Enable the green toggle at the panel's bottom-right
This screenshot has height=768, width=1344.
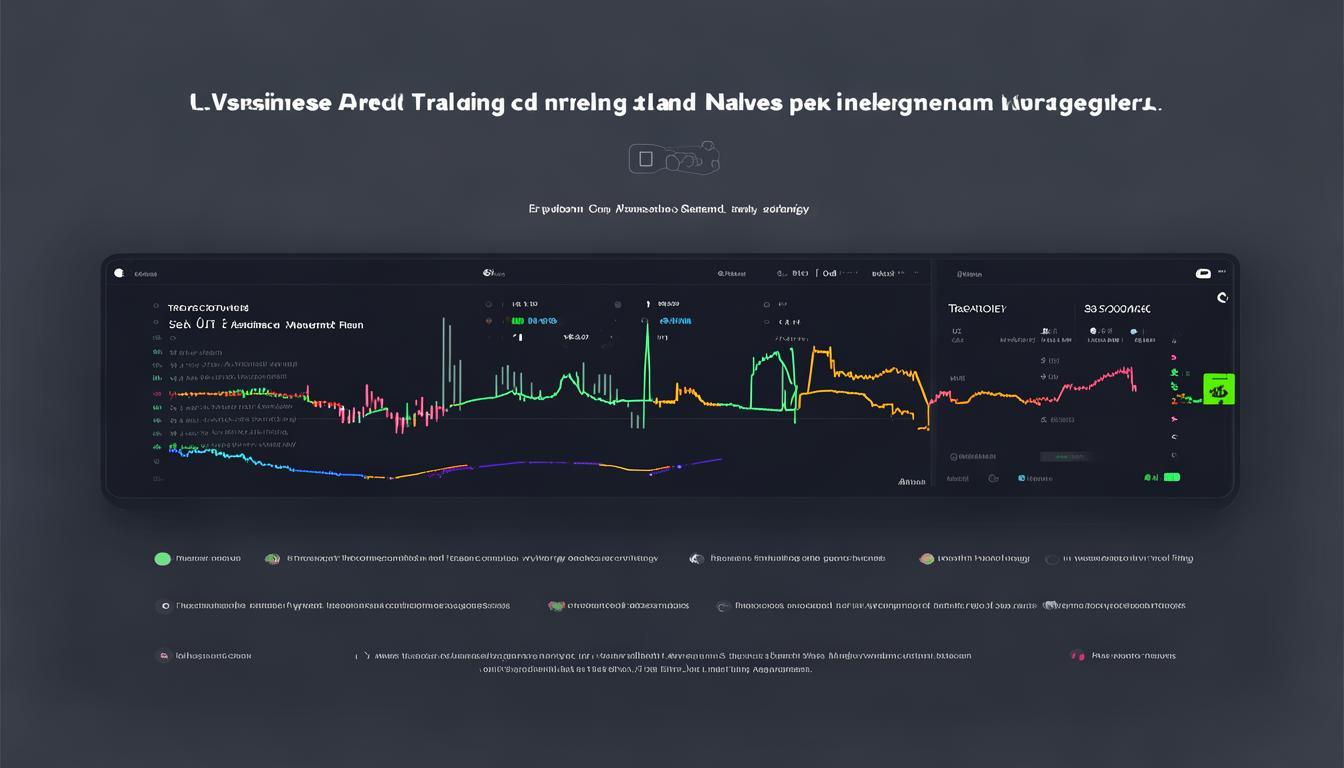[1171, 477]
